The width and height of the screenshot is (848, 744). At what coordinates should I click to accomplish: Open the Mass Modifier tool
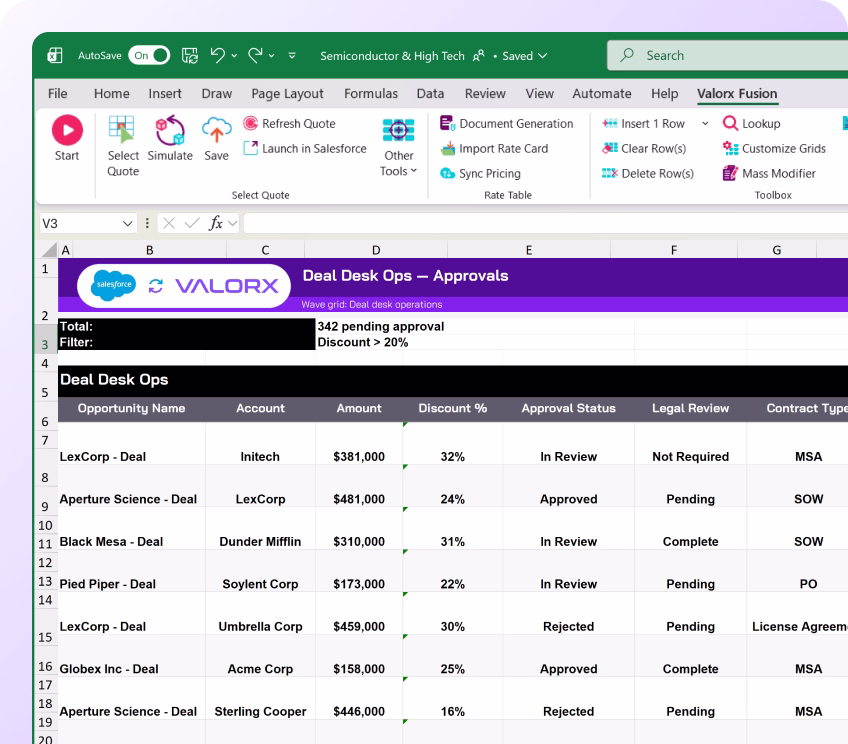click(769, 173)
